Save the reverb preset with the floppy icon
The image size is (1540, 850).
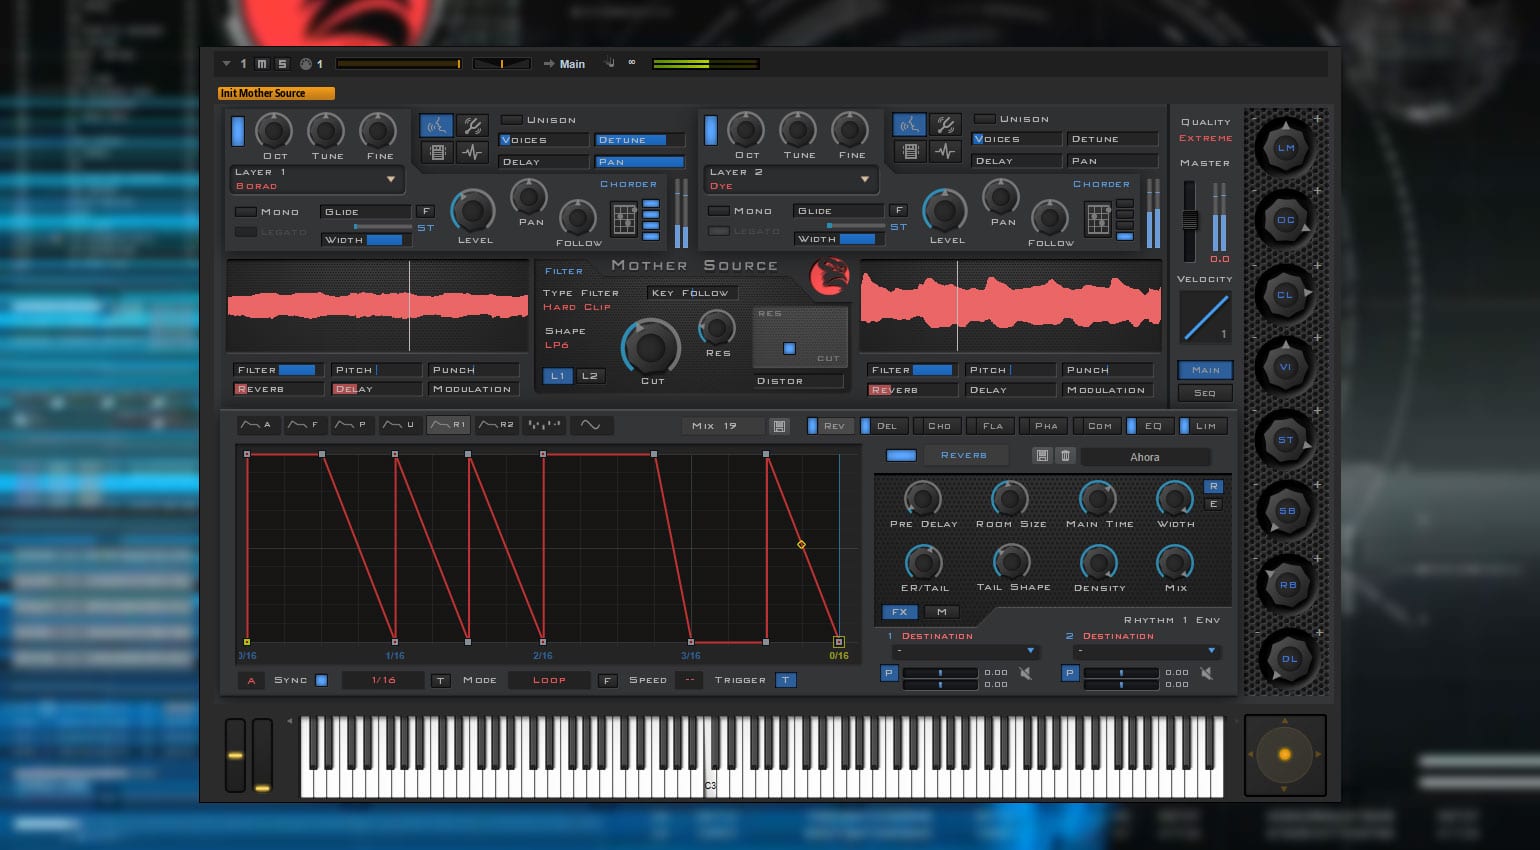(x=1042, y=456)
